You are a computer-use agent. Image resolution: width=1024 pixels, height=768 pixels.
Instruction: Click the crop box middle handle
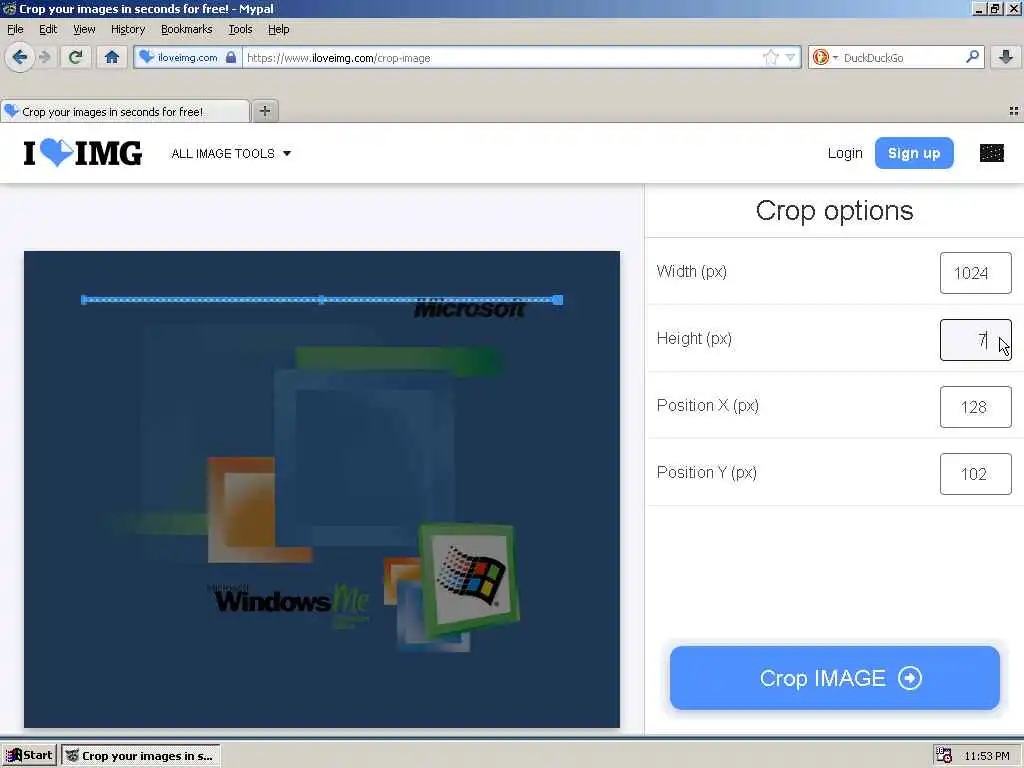pyautogui.click(x=321, y=300)
